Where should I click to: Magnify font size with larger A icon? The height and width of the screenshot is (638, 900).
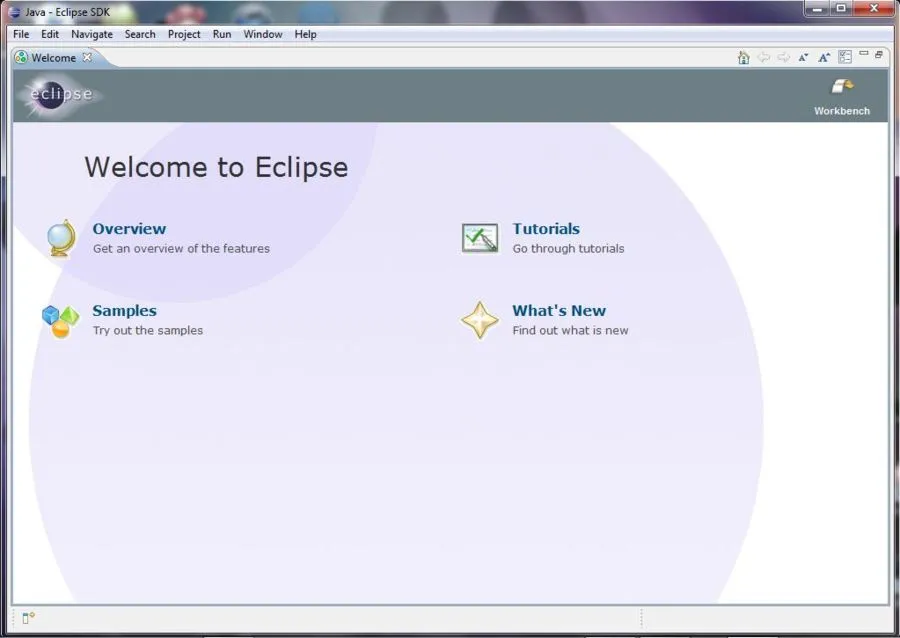tap(824, 57)
